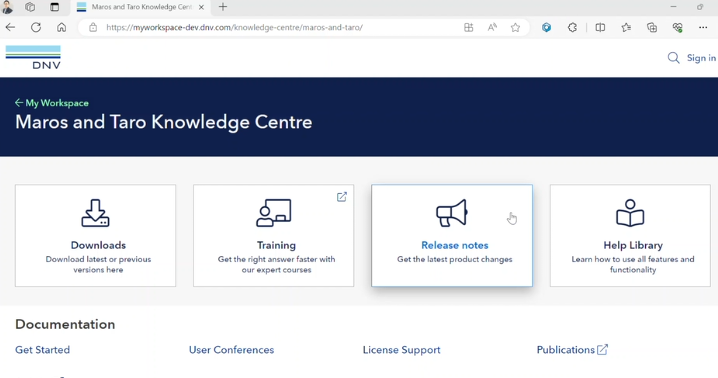Go back with browser back arrow

(x=11, y=27)
